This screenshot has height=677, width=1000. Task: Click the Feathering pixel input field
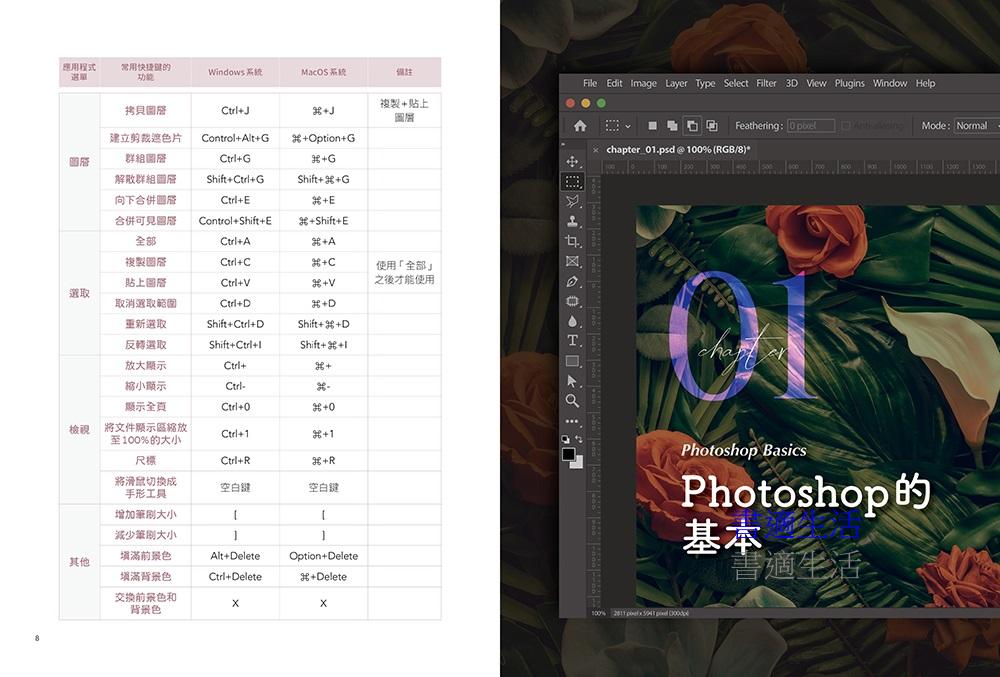click(811, 126)
